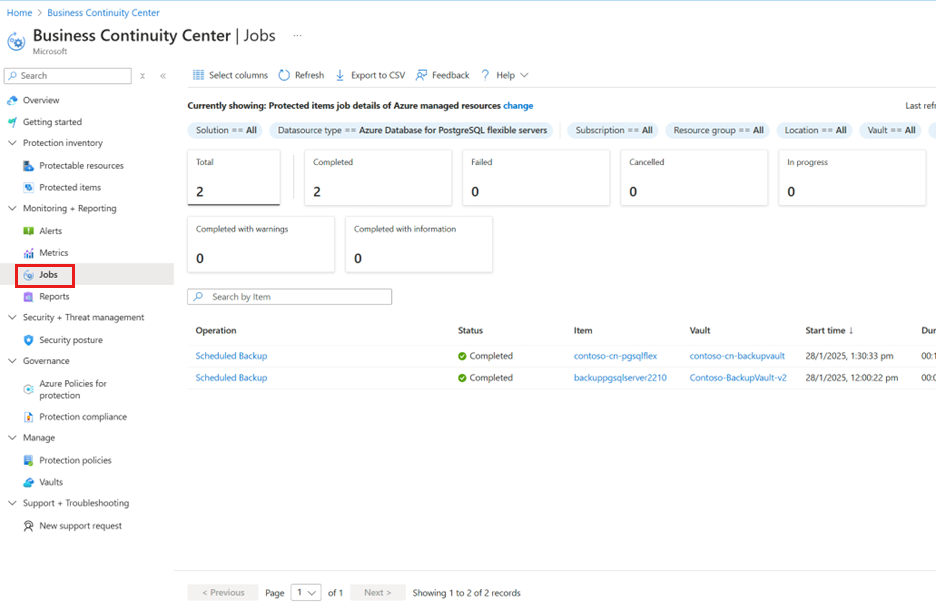Open the Subscription == All filter
This screenshot has height=611, width=936.
pos(614,130)
